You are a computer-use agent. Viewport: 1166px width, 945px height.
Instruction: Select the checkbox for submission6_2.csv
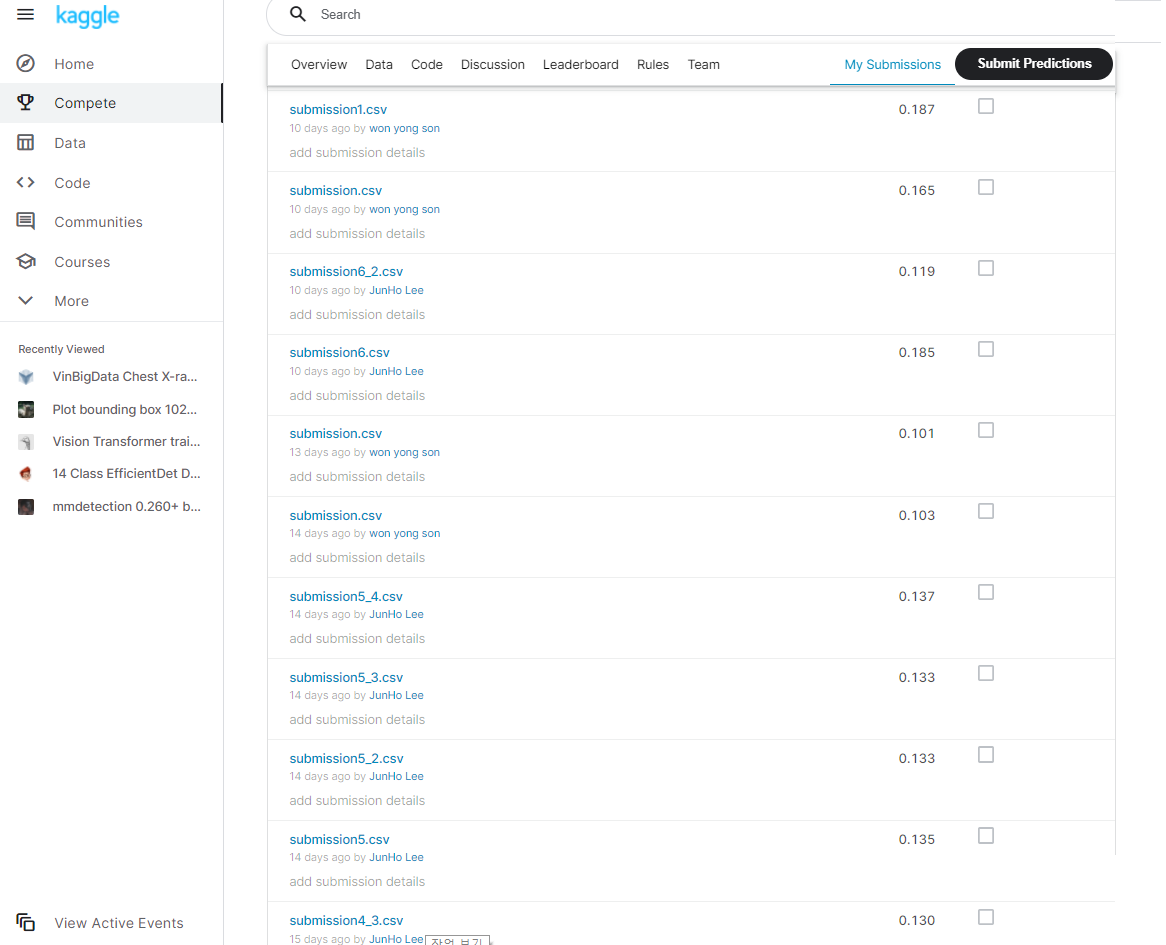tap(986, 268)
